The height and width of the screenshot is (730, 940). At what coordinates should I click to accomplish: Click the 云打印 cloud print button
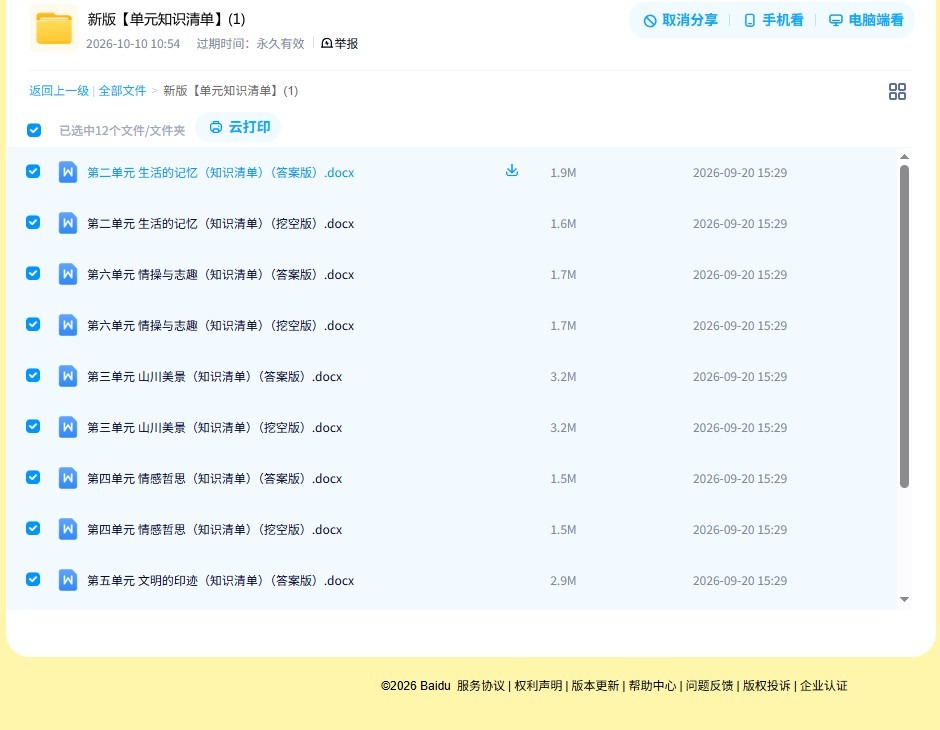point(239,127)
